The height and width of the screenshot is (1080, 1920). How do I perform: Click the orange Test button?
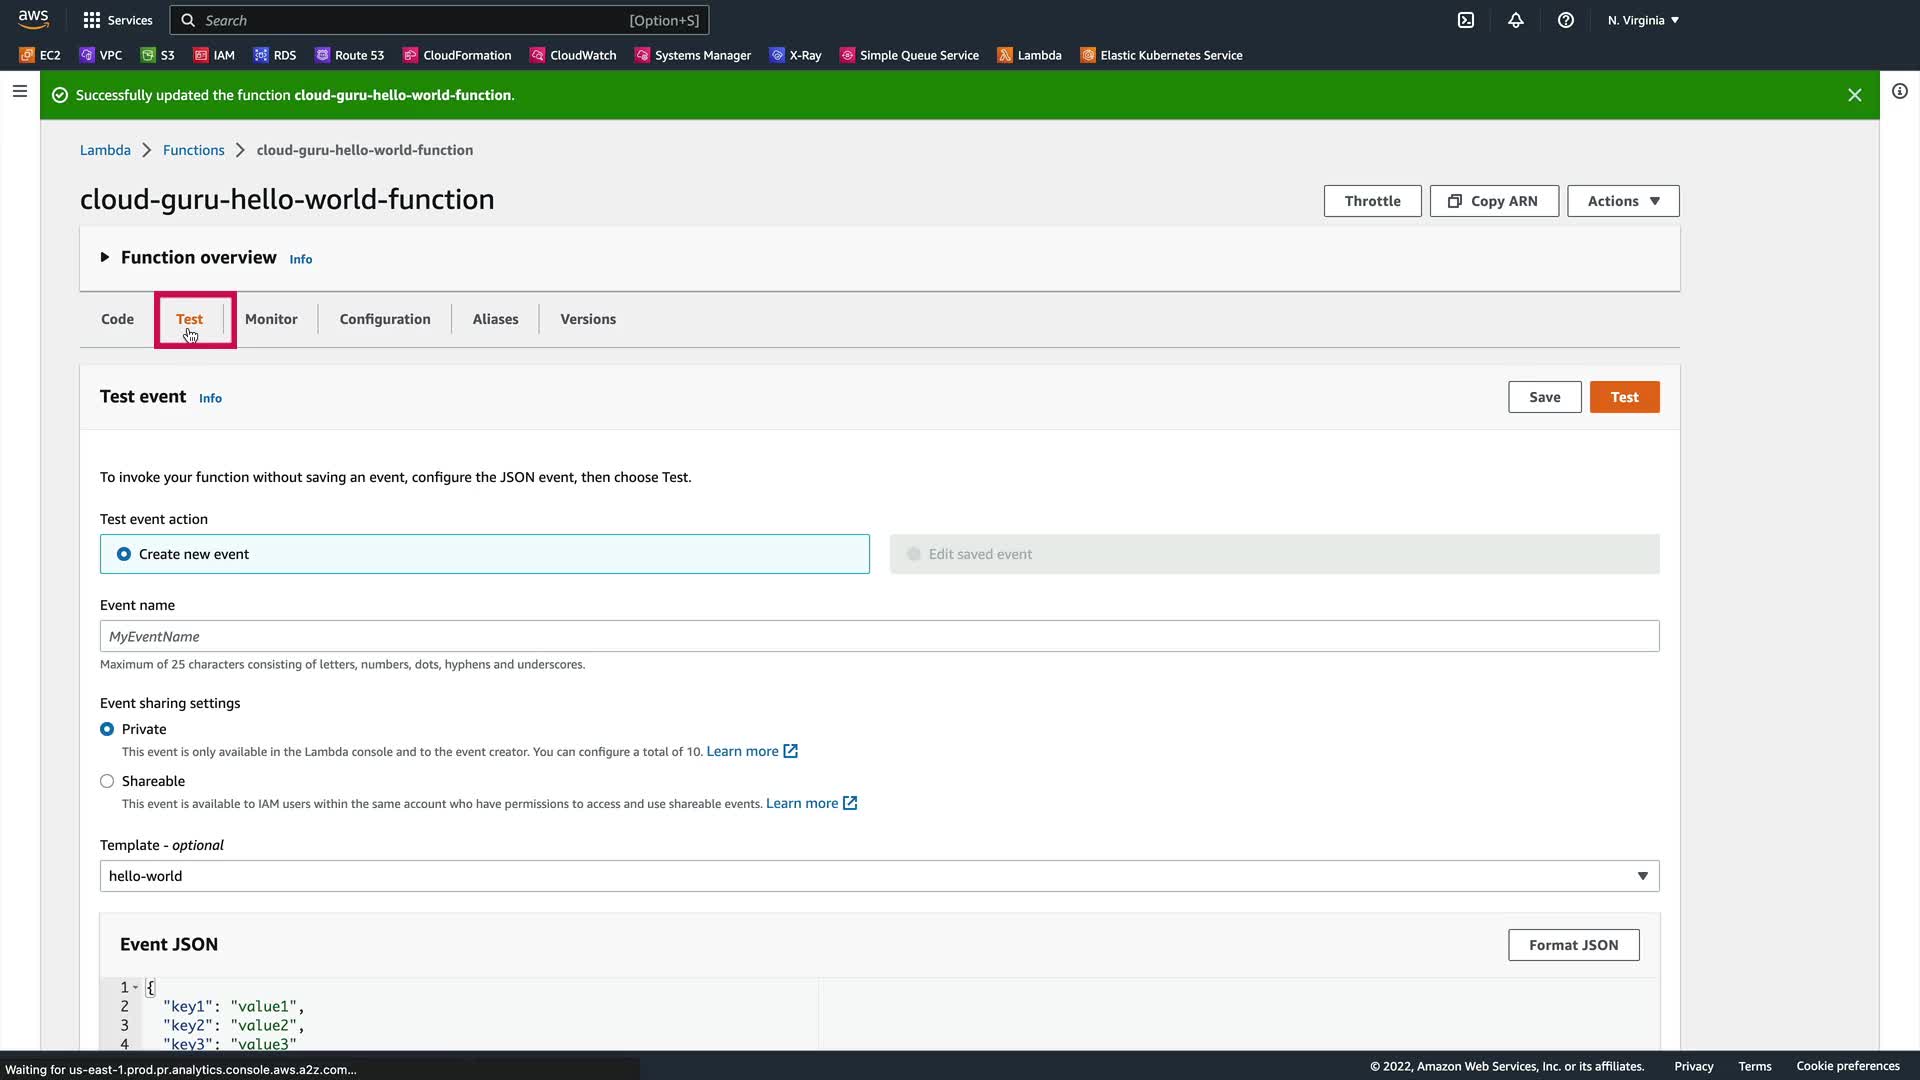1624,397
